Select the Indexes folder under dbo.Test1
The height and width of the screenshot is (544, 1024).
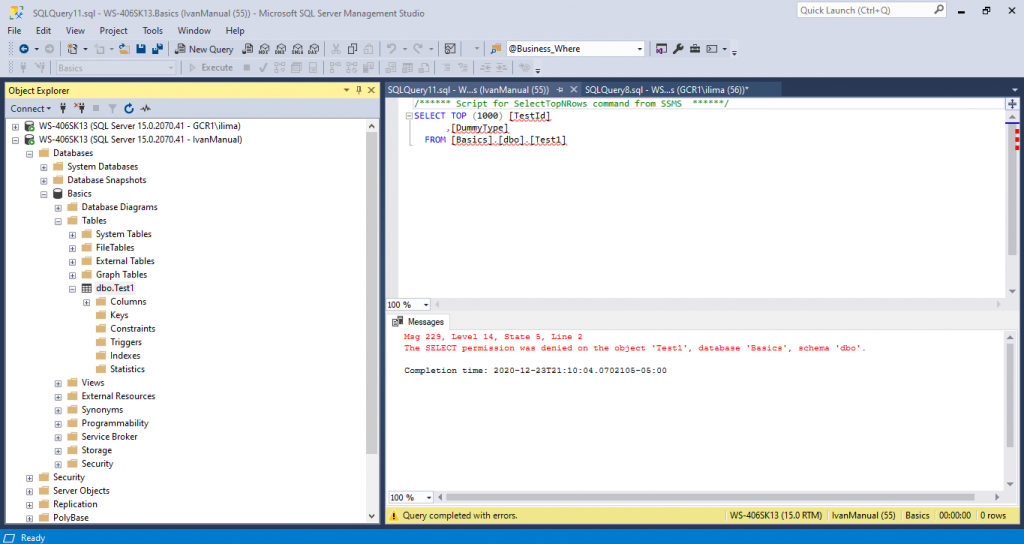coord(125,356)
